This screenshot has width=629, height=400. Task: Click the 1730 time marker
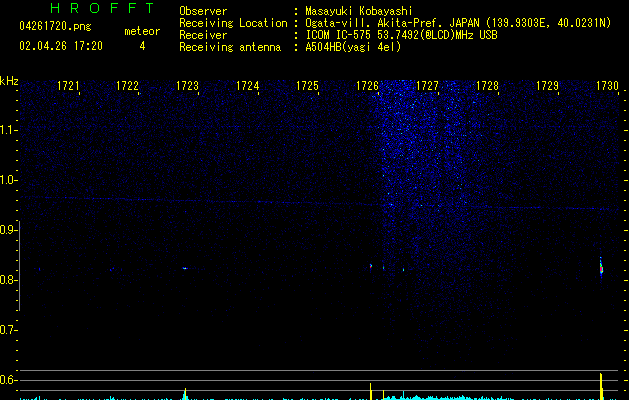(x=607, y=86)
